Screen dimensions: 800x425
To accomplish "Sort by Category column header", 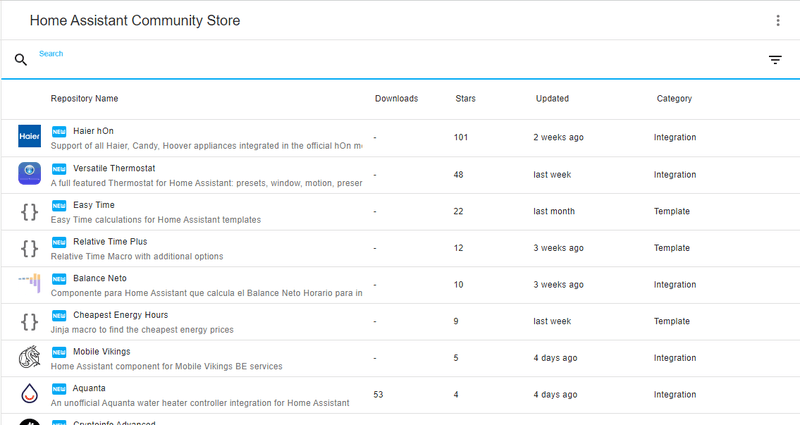I will click(674, 98).
